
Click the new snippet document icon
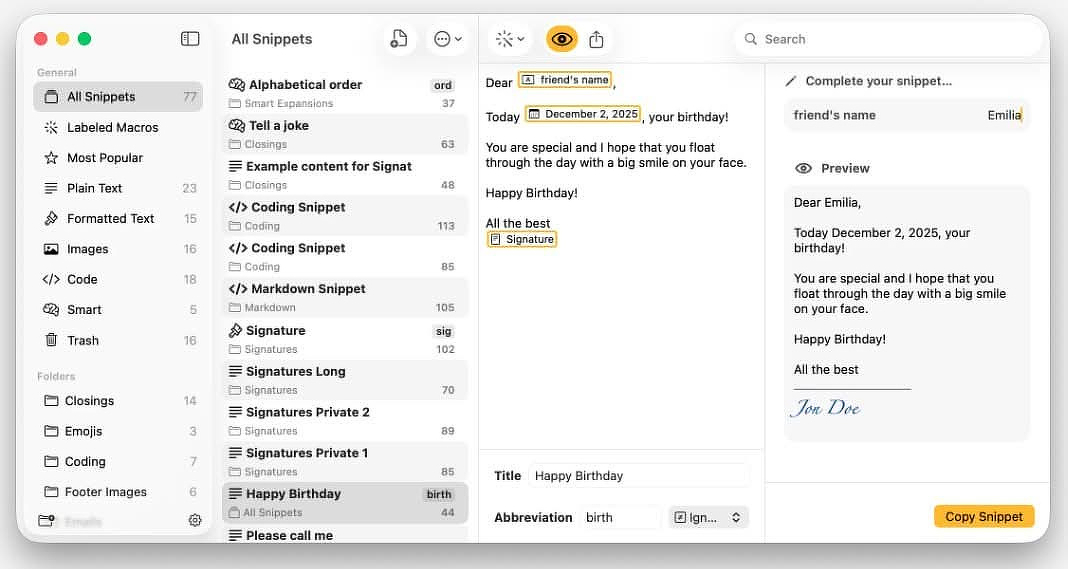pyautogui.click(x=399, y=39)
